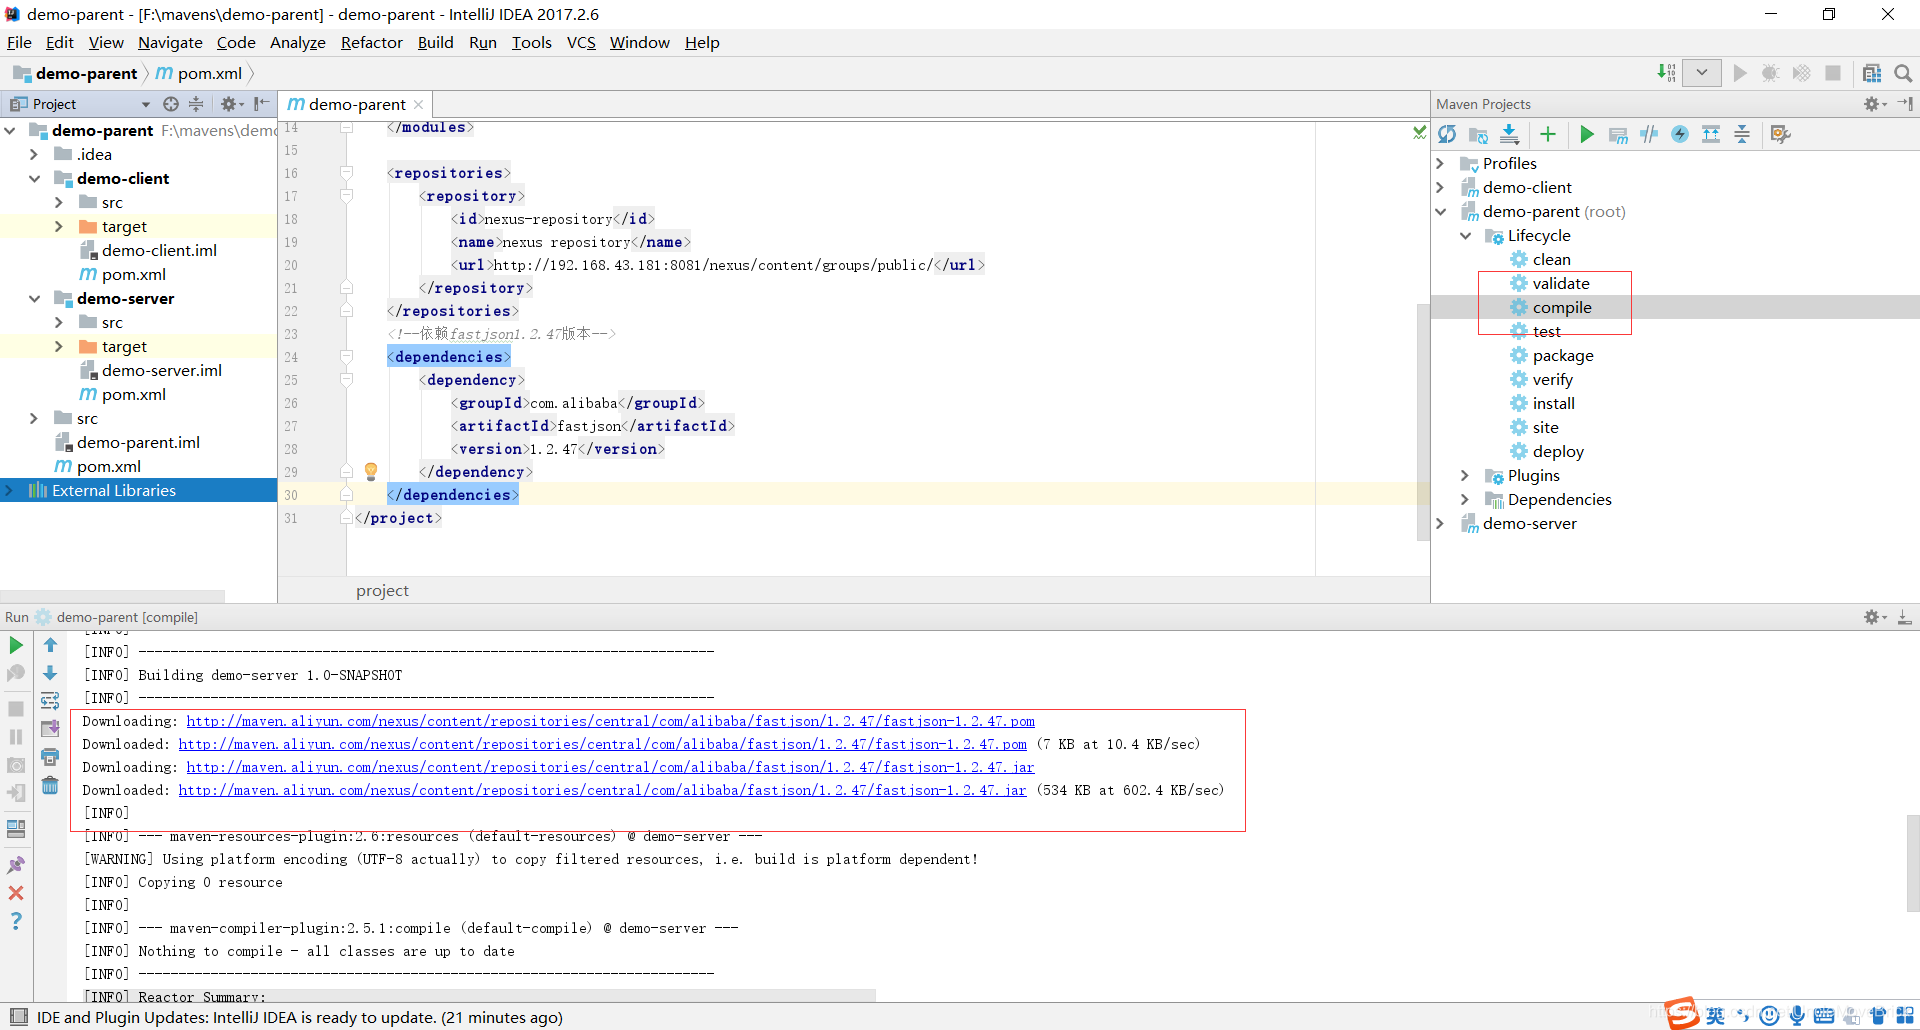Screen dimensions: 1920x1030
Task: Collapse demo-client folder in Project tree
Action: click(34, 178)
